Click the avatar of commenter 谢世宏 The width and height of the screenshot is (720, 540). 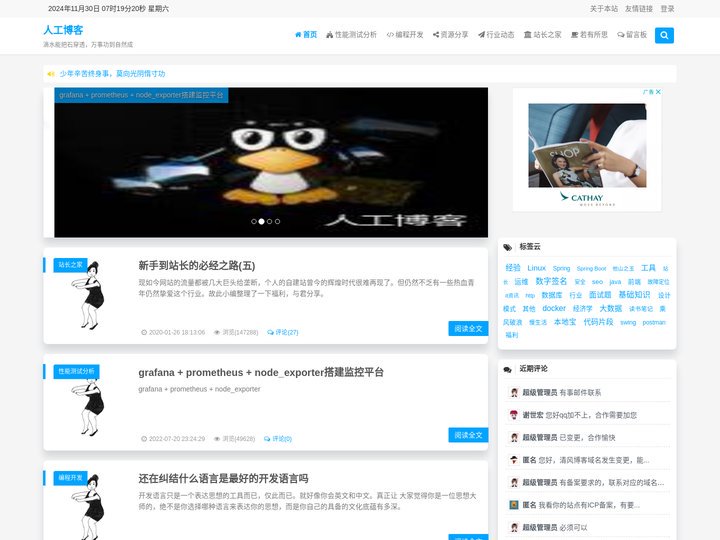pyautogui.click(x=514, y=415)
